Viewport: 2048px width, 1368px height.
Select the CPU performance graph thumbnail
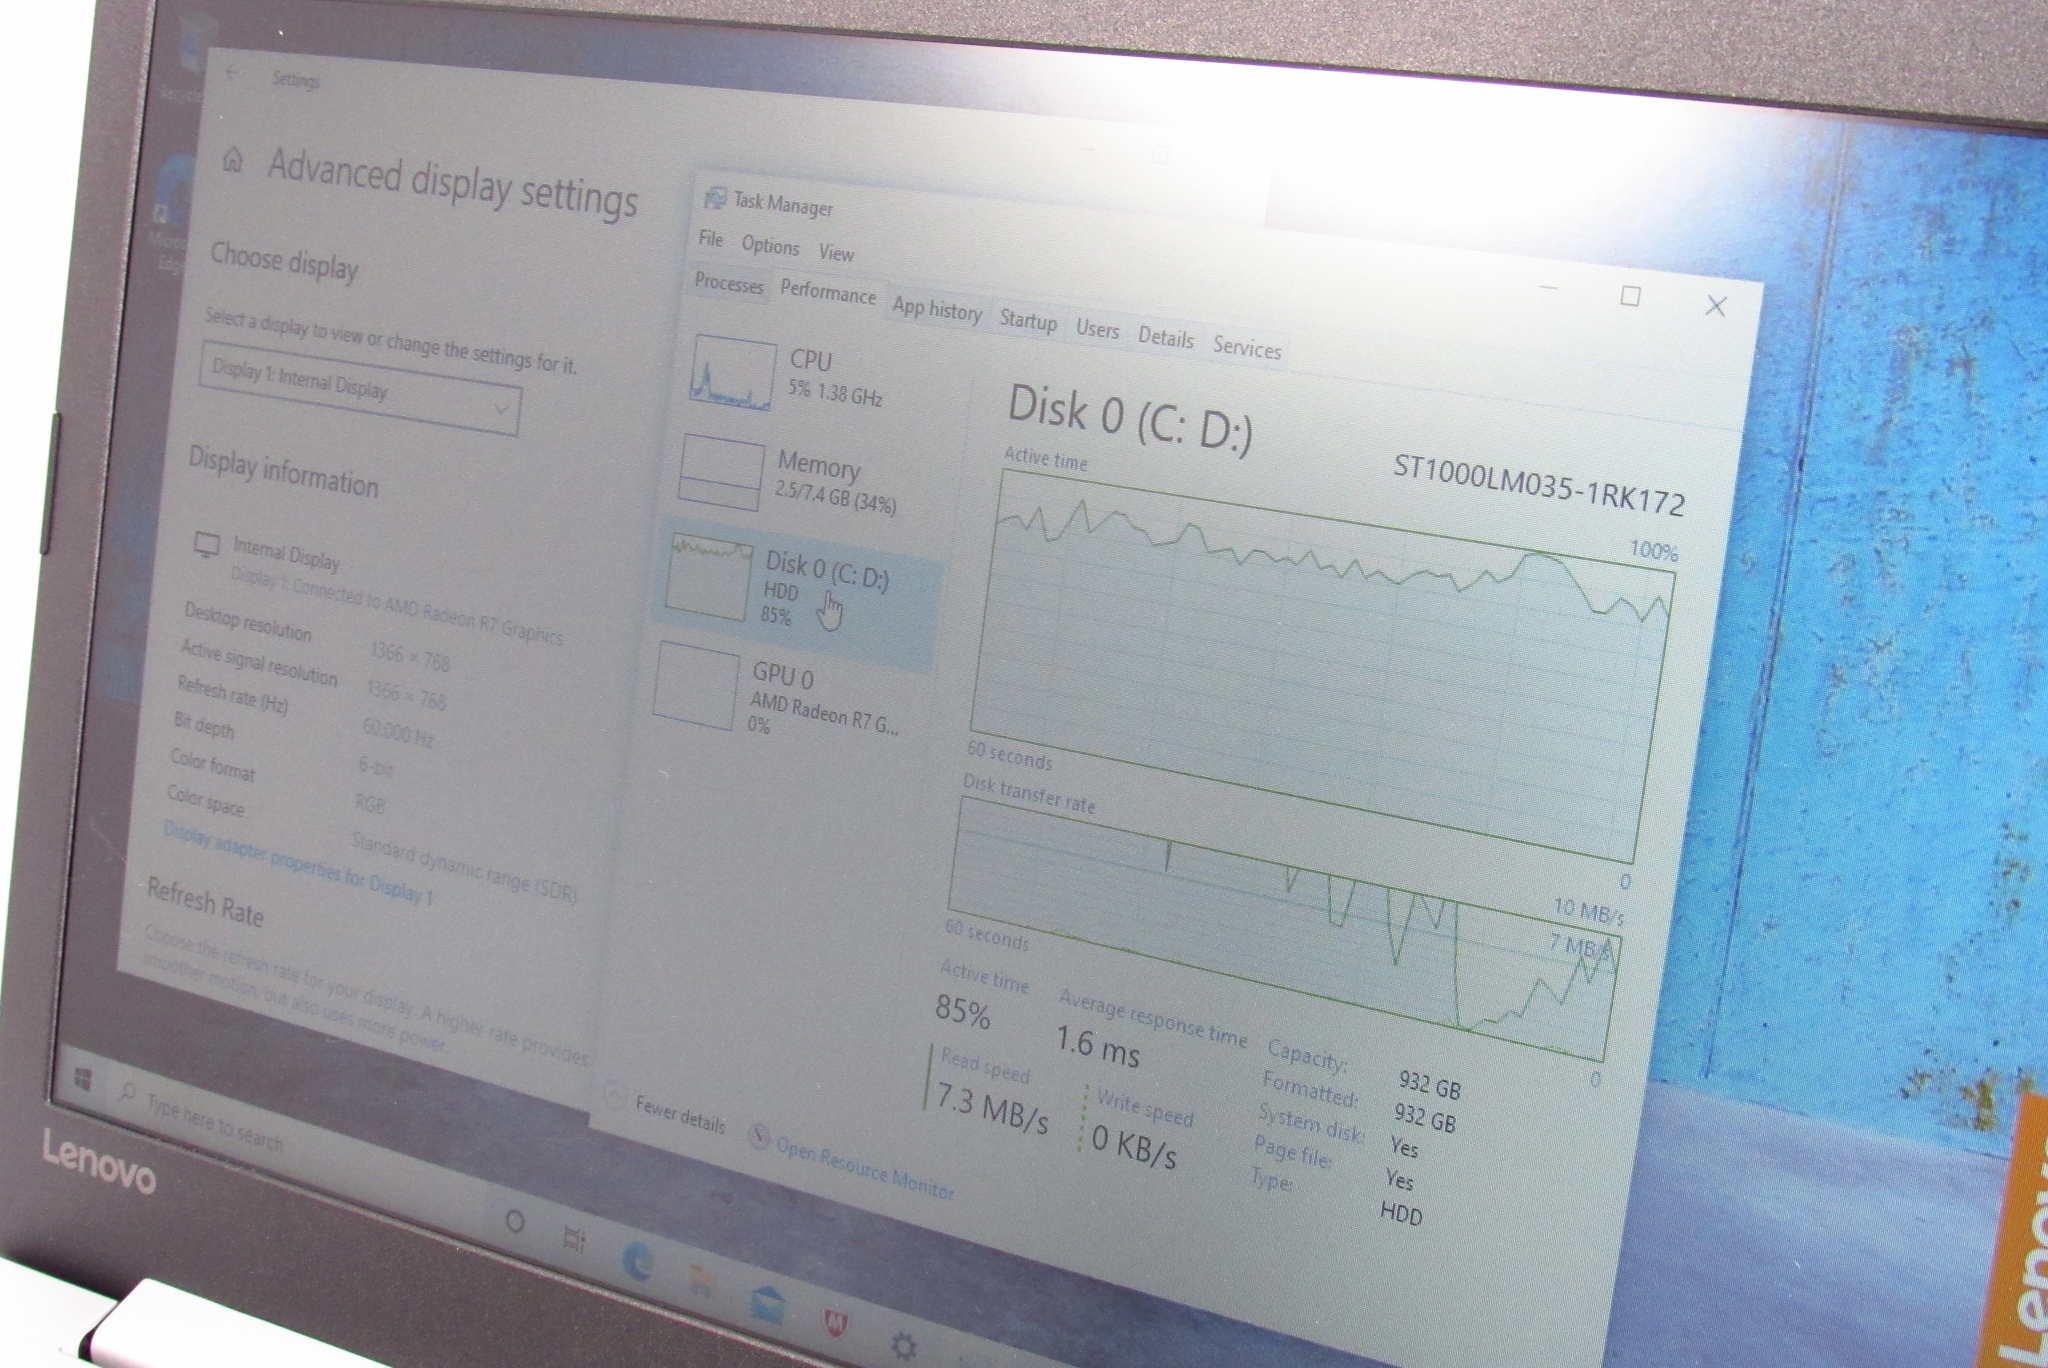click(733, 373)
